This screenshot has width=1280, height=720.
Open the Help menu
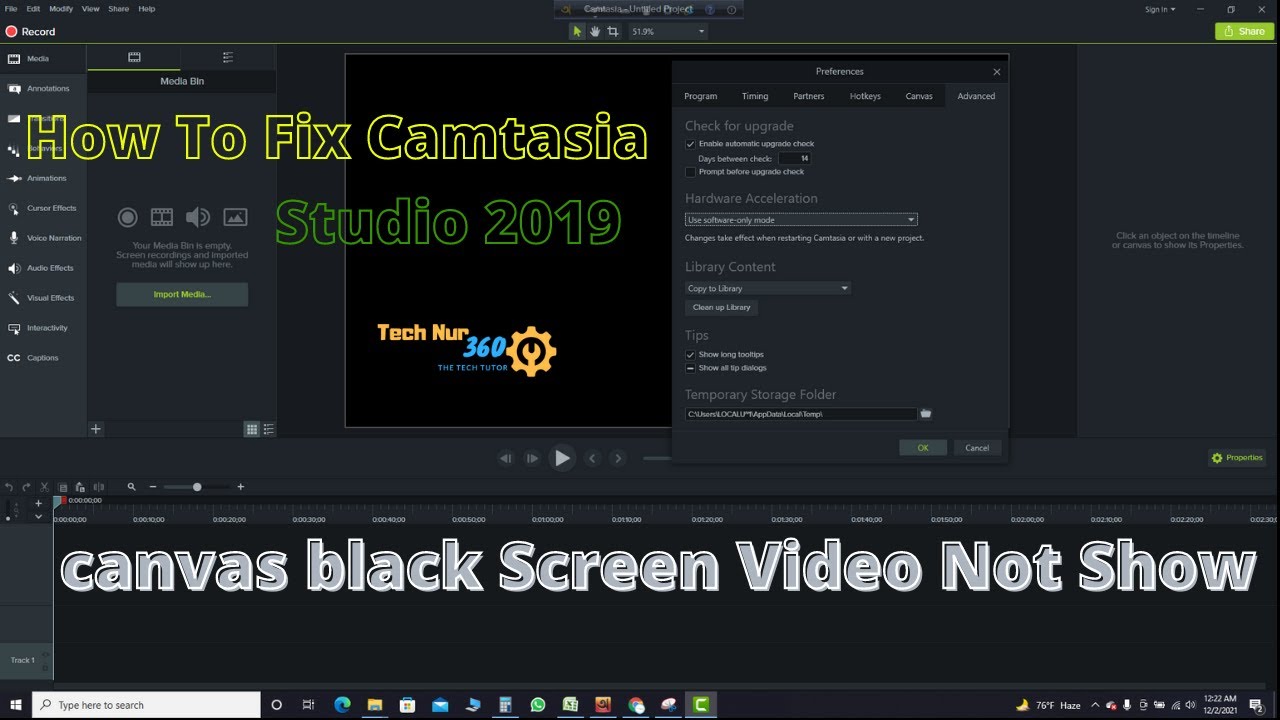coord(146,8)
